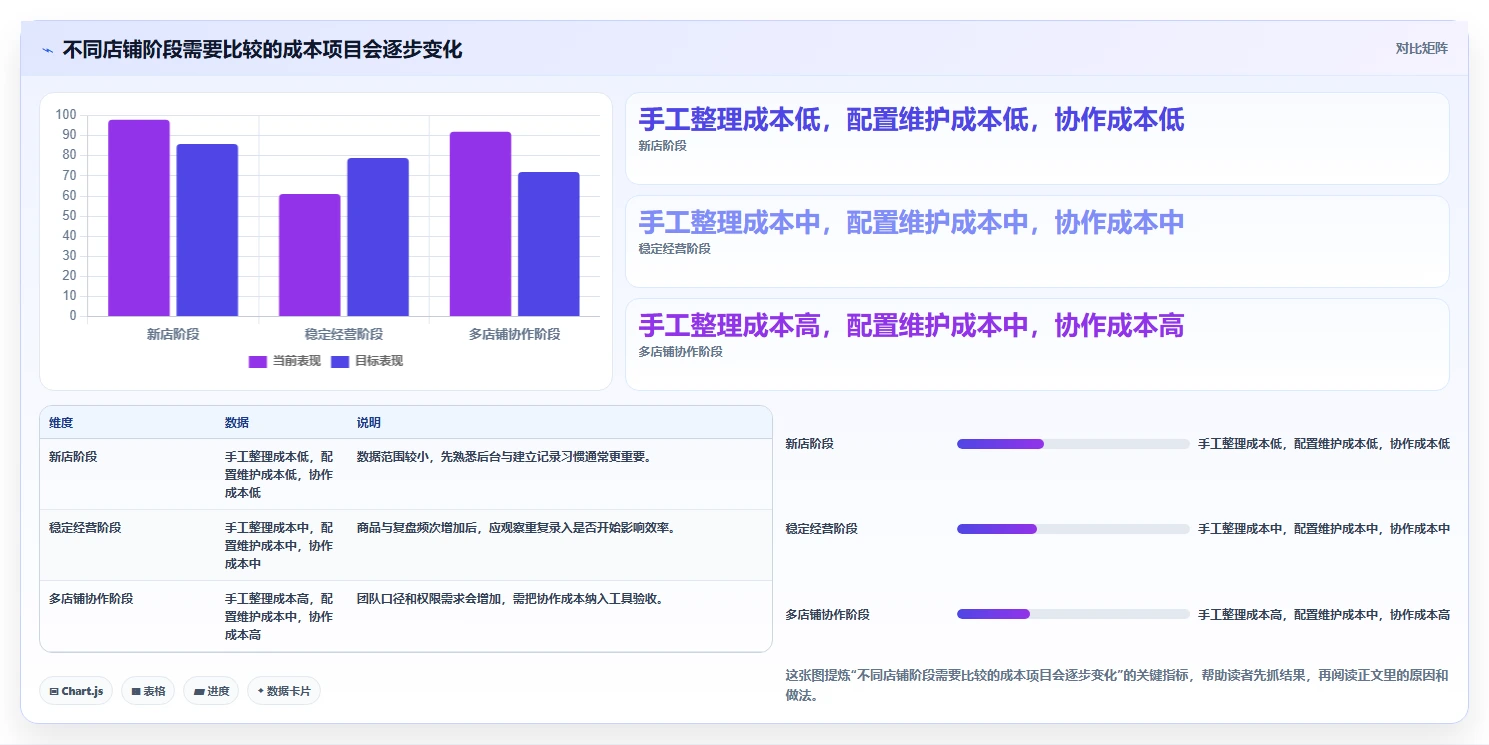Click the 稳定经营阶段 label beside the progress bar
Viewport: 1489px width, 745px height.
[x=822, y=529]
